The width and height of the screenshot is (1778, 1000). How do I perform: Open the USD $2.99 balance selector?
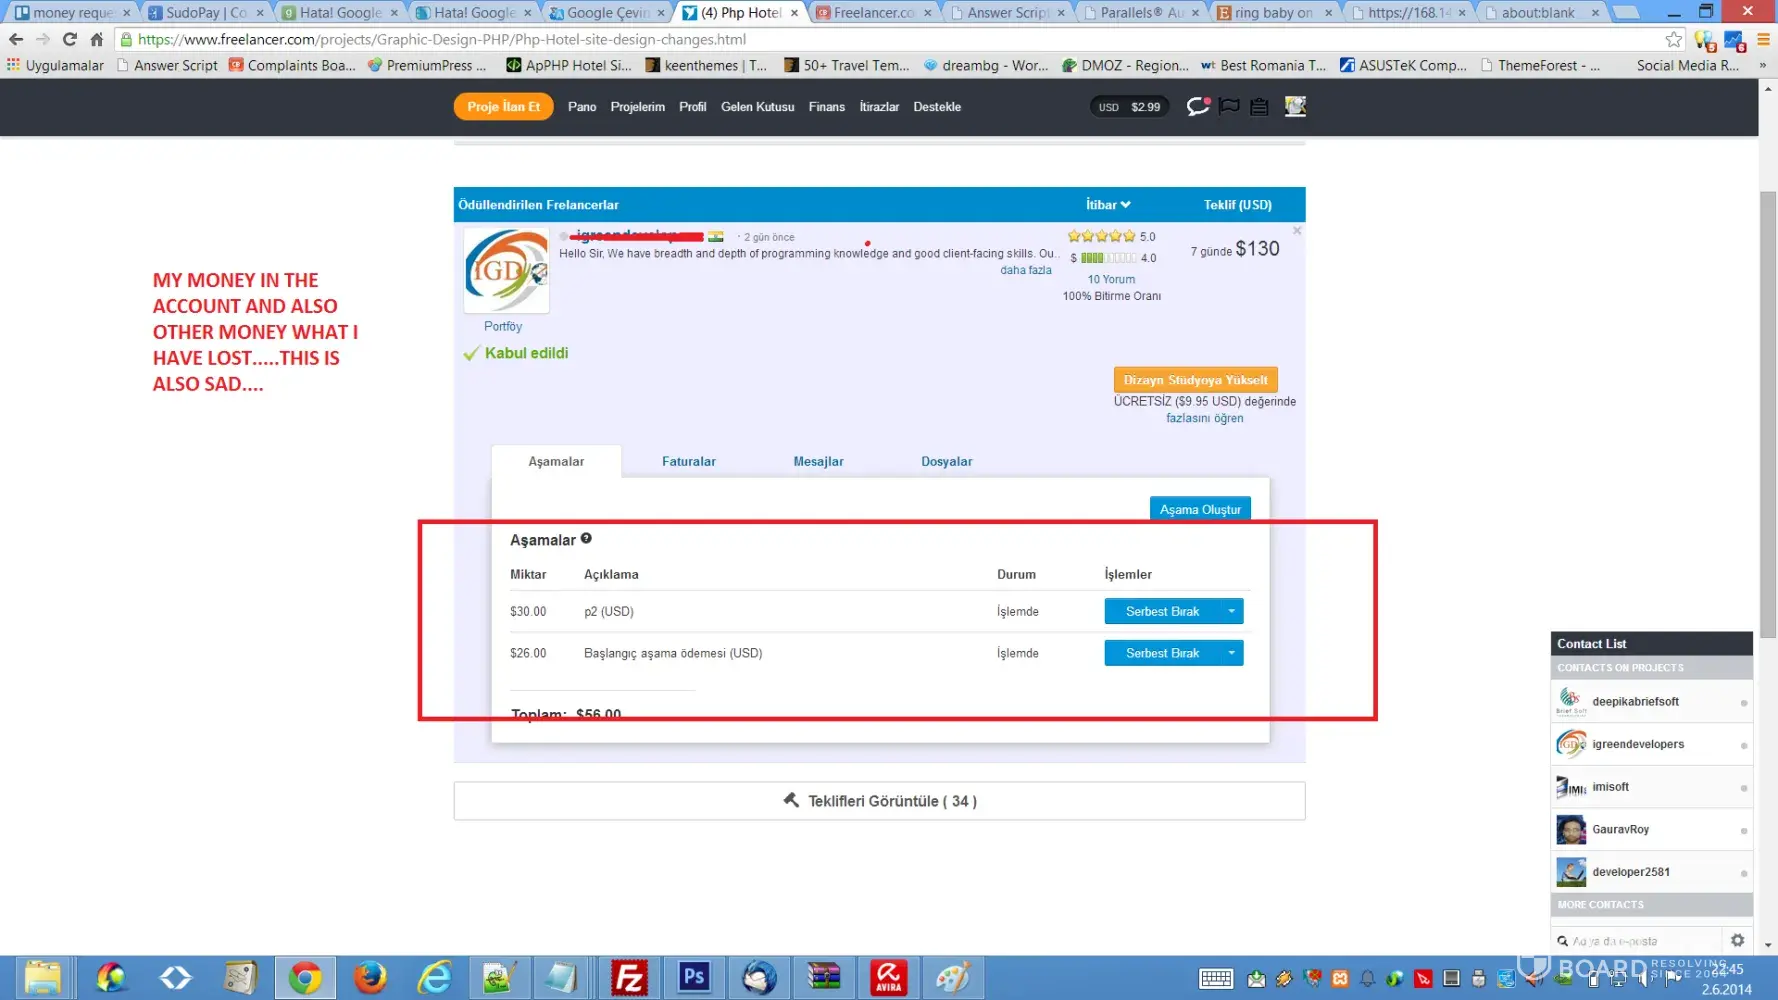click(x=1129, y=107)
